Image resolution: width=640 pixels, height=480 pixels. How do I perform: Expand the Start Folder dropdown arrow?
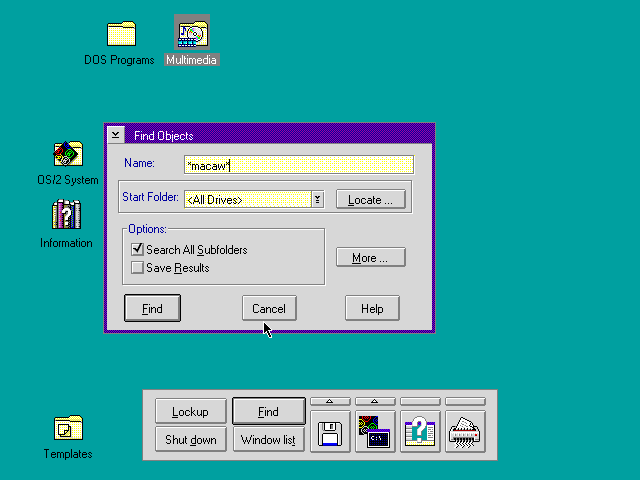(318, 200)
